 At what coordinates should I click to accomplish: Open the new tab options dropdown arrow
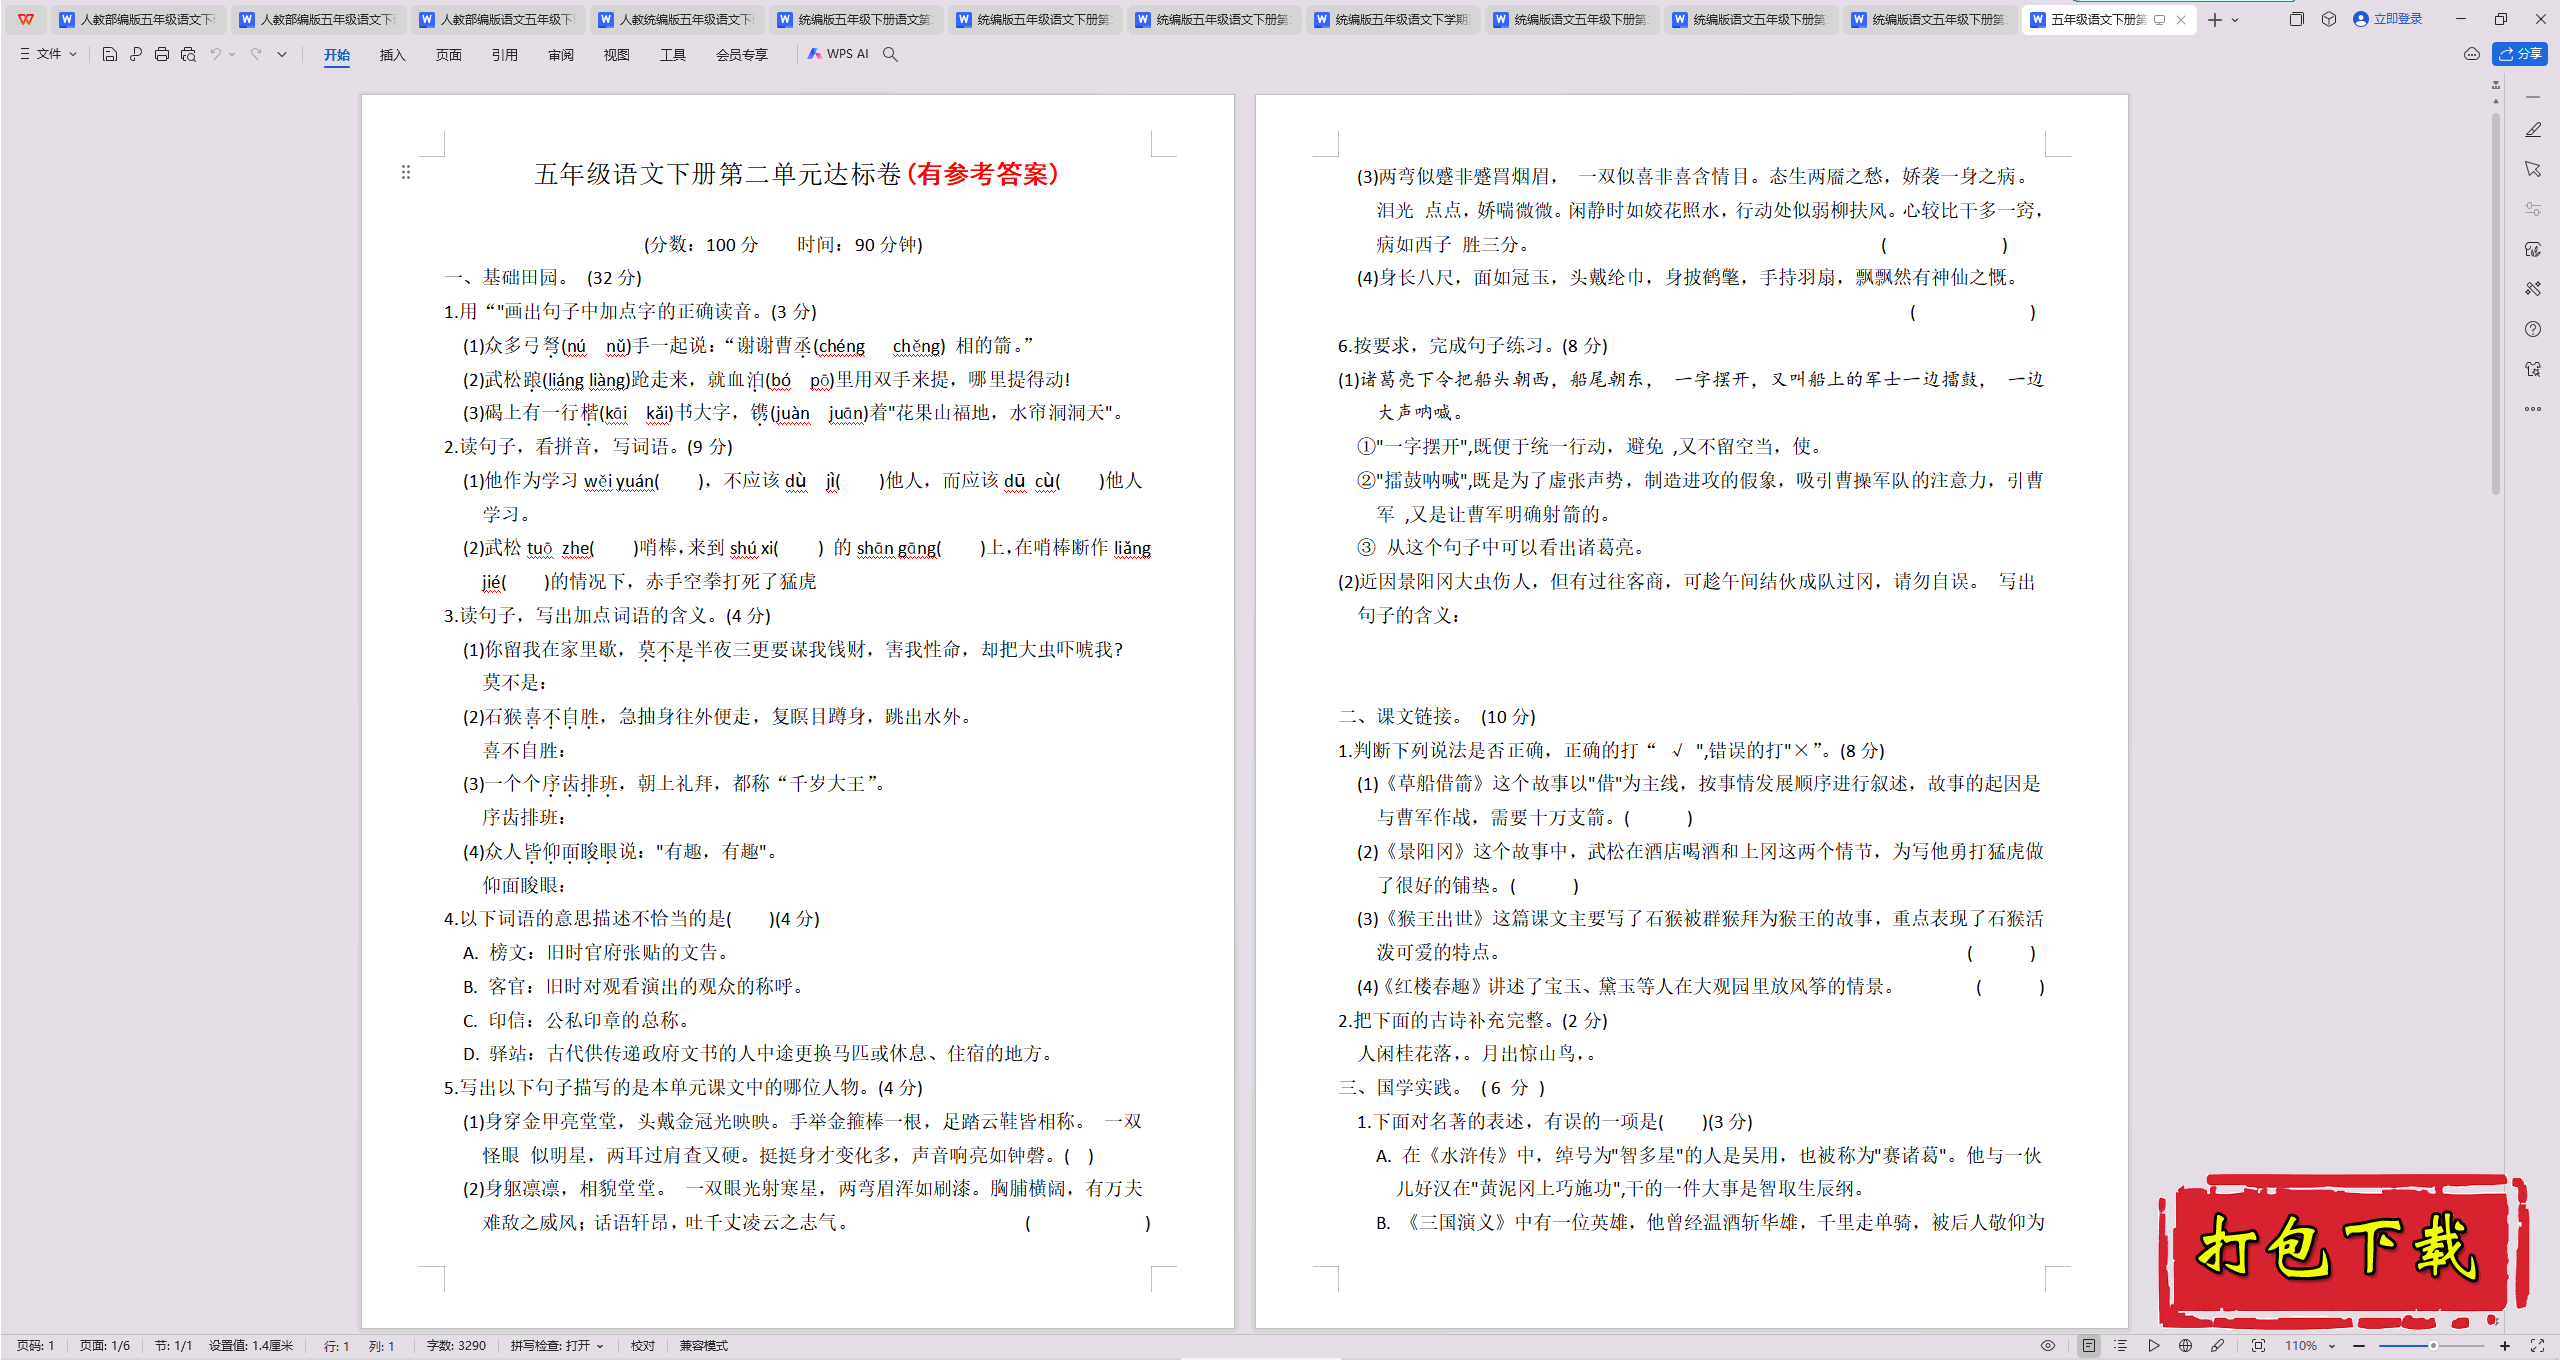(x=2236, y=19)
